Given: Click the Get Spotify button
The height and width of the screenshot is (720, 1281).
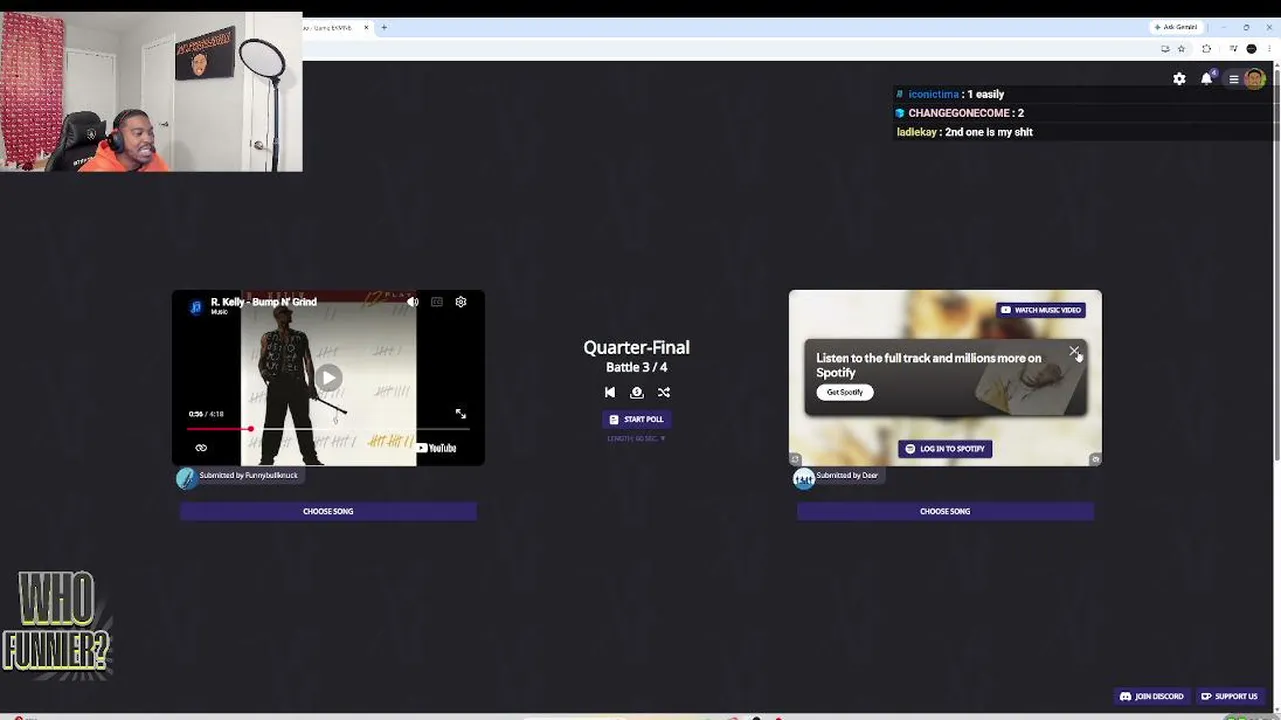Looking at the screenshot, I should tap(845, 392).
